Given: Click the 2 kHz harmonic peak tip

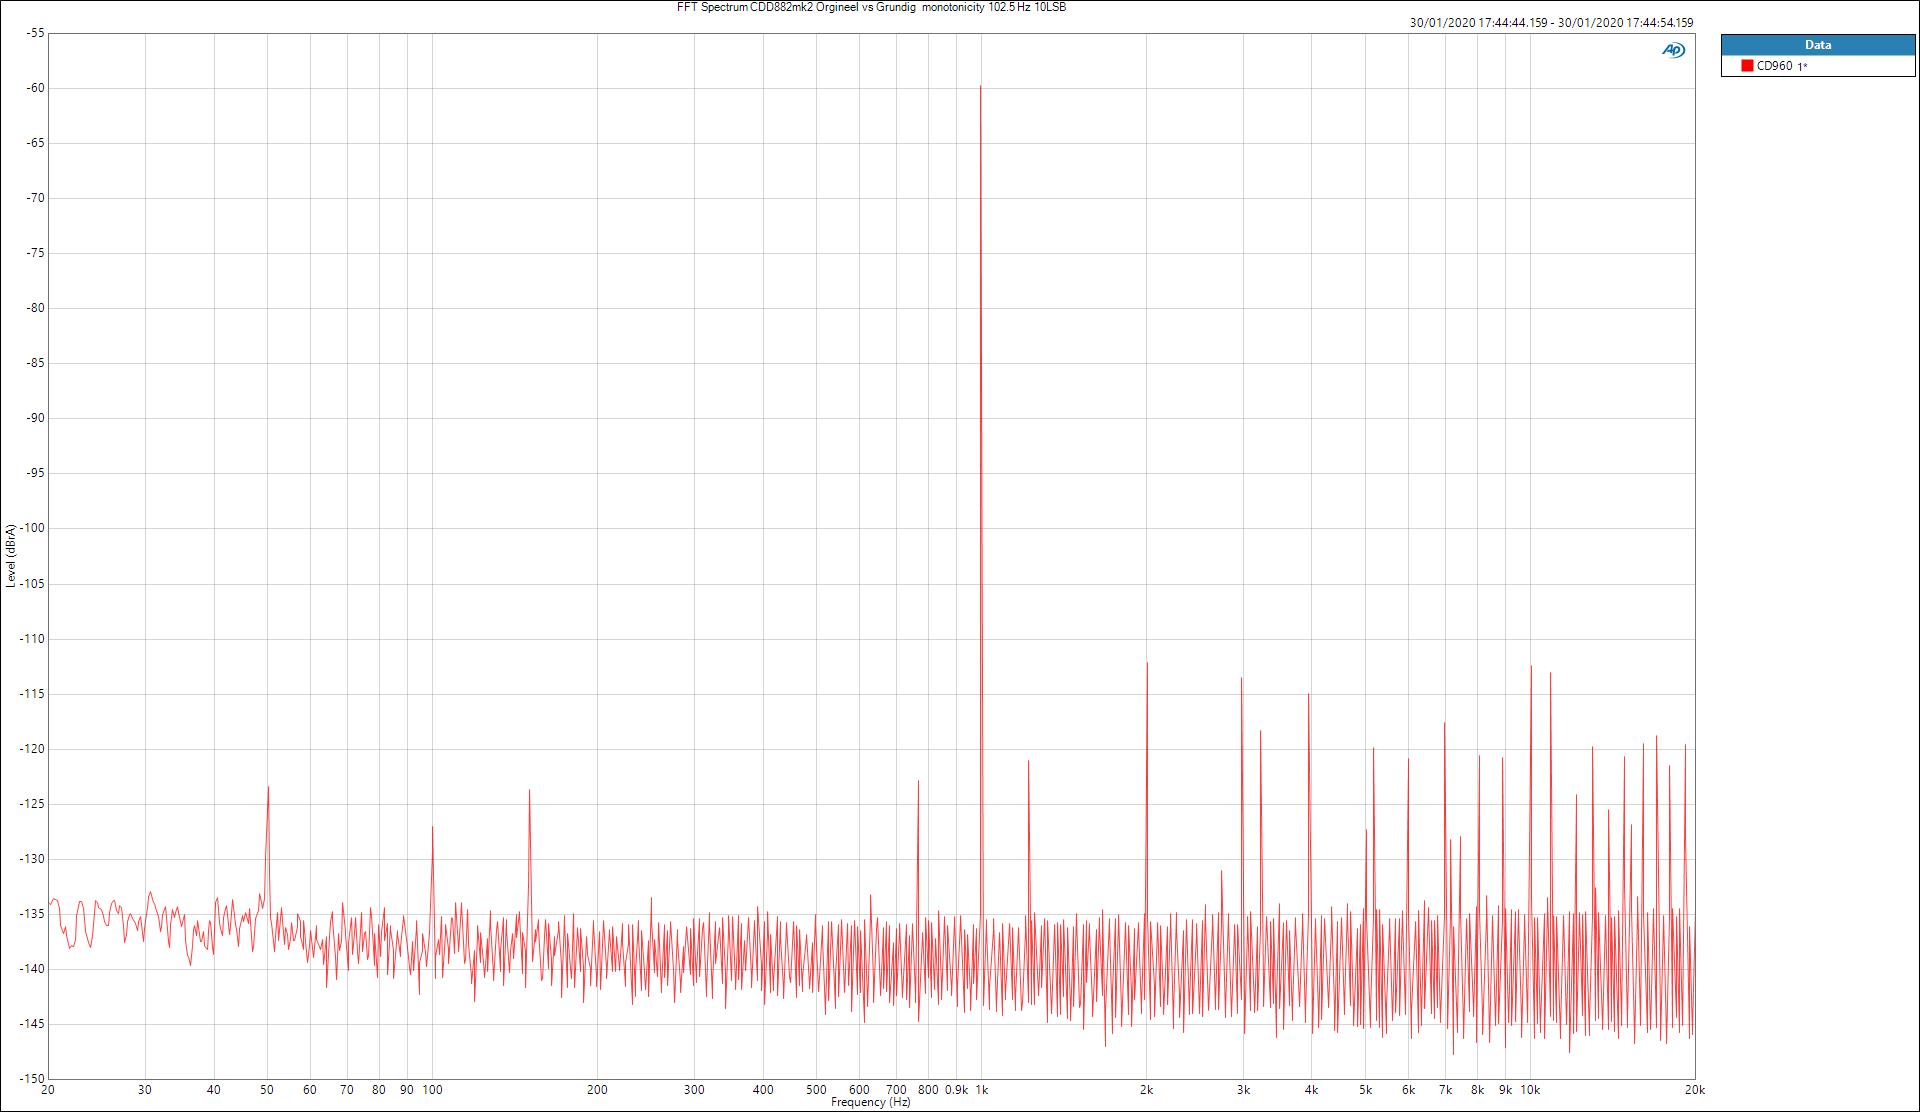Looking at the screenshot, I should pos(1147,664).
